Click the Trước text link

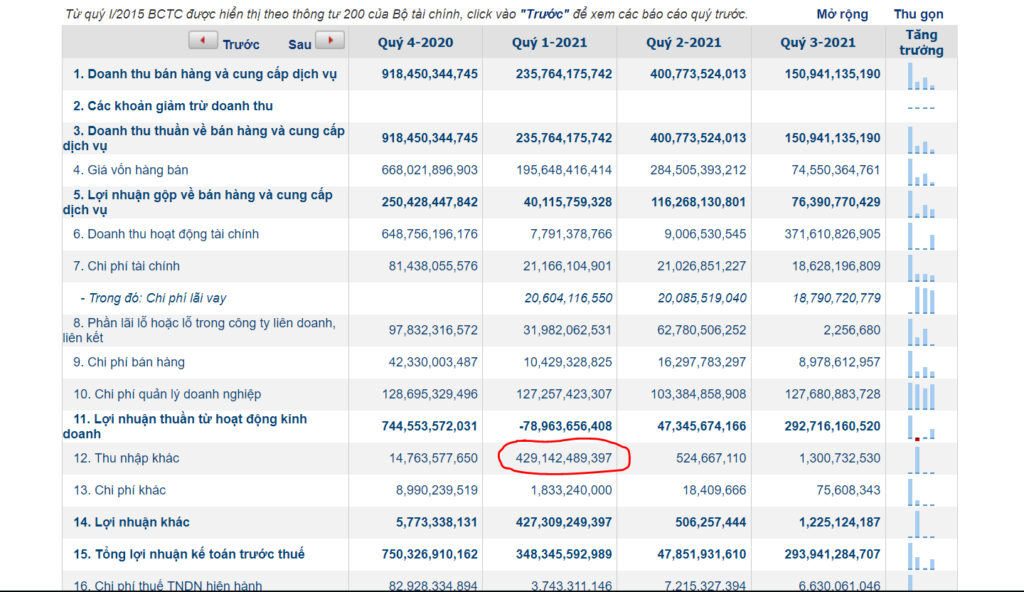tap(241, 44)
